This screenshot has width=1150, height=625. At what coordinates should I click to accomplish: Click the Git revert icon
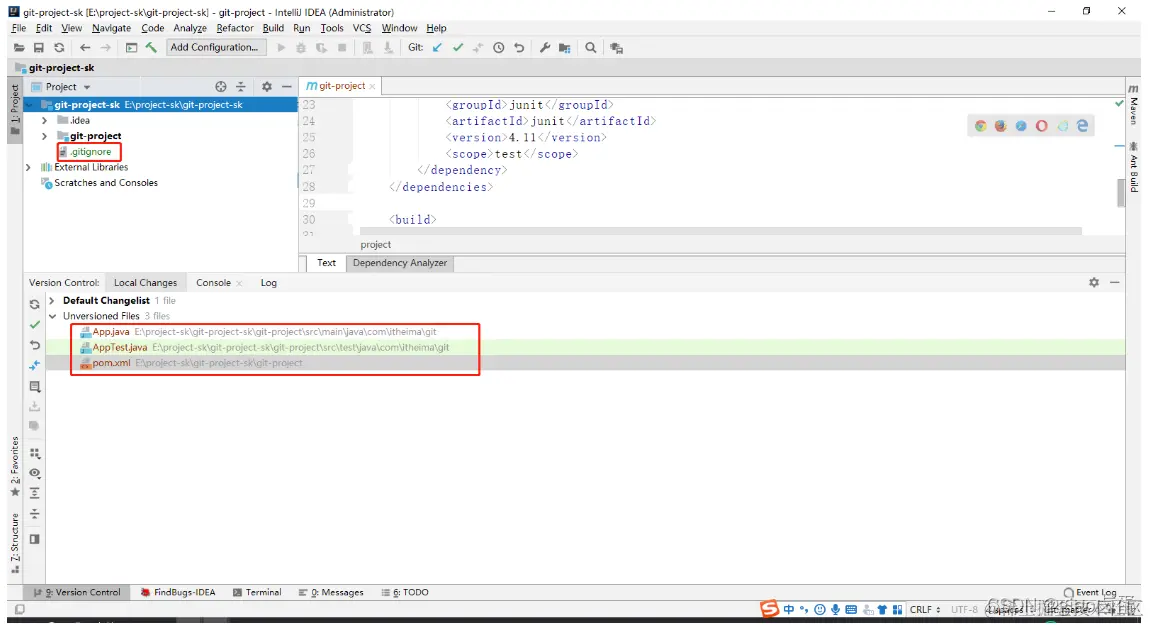[x=519, y=48]
